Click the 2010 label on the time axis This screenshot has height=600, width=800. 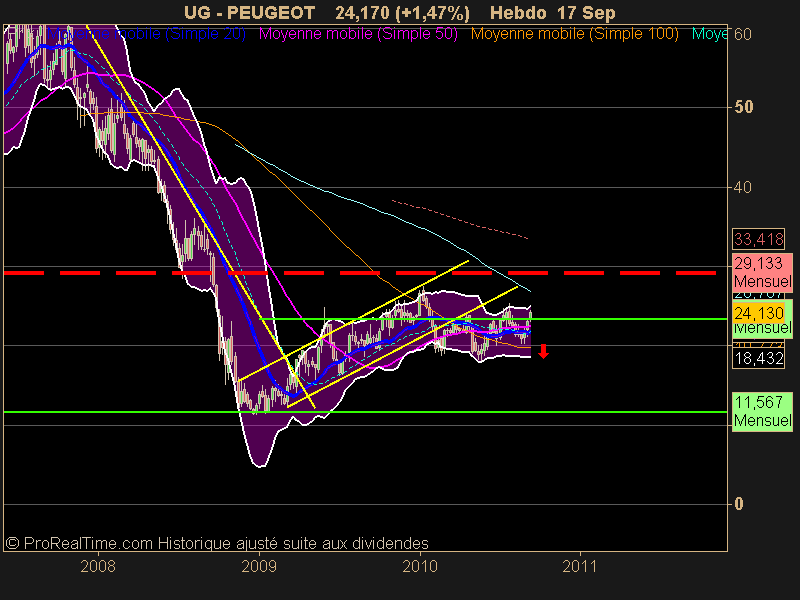point(420,566)
